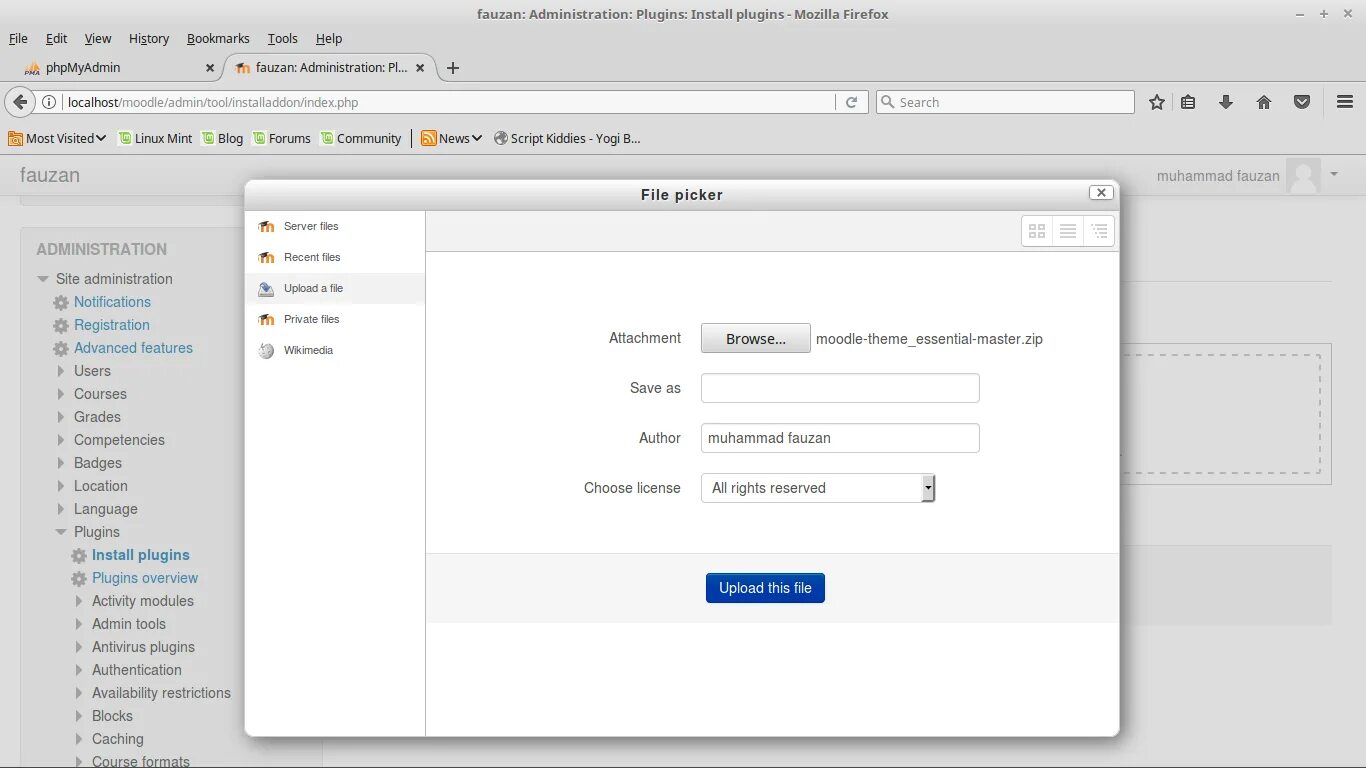The height and width of the screenshot is (768, 1366).
Task: Click the address bar URL
Action: 213,102
